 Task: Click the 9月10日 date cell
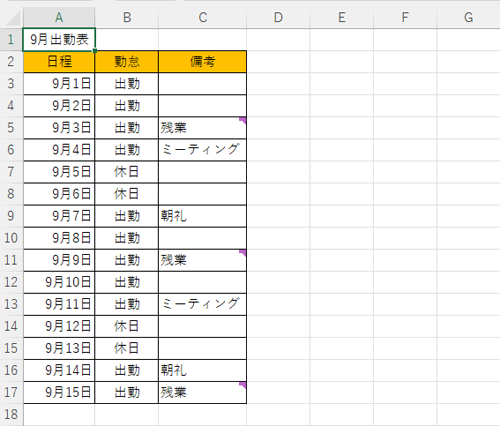pos(59,282)
